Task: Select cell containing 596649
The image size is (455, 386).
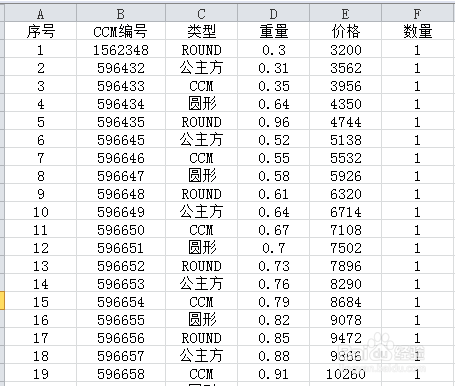Action: (121, 211)
